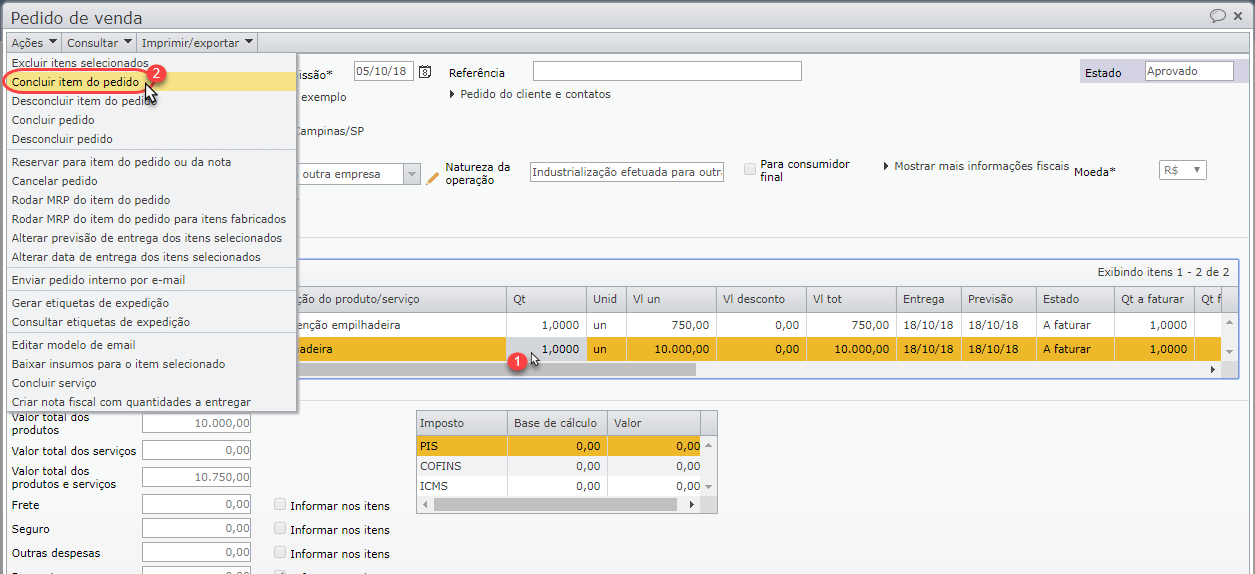Select the COFINS tax row
Viewport: 1255px width, 574px height.
[559, 466]
